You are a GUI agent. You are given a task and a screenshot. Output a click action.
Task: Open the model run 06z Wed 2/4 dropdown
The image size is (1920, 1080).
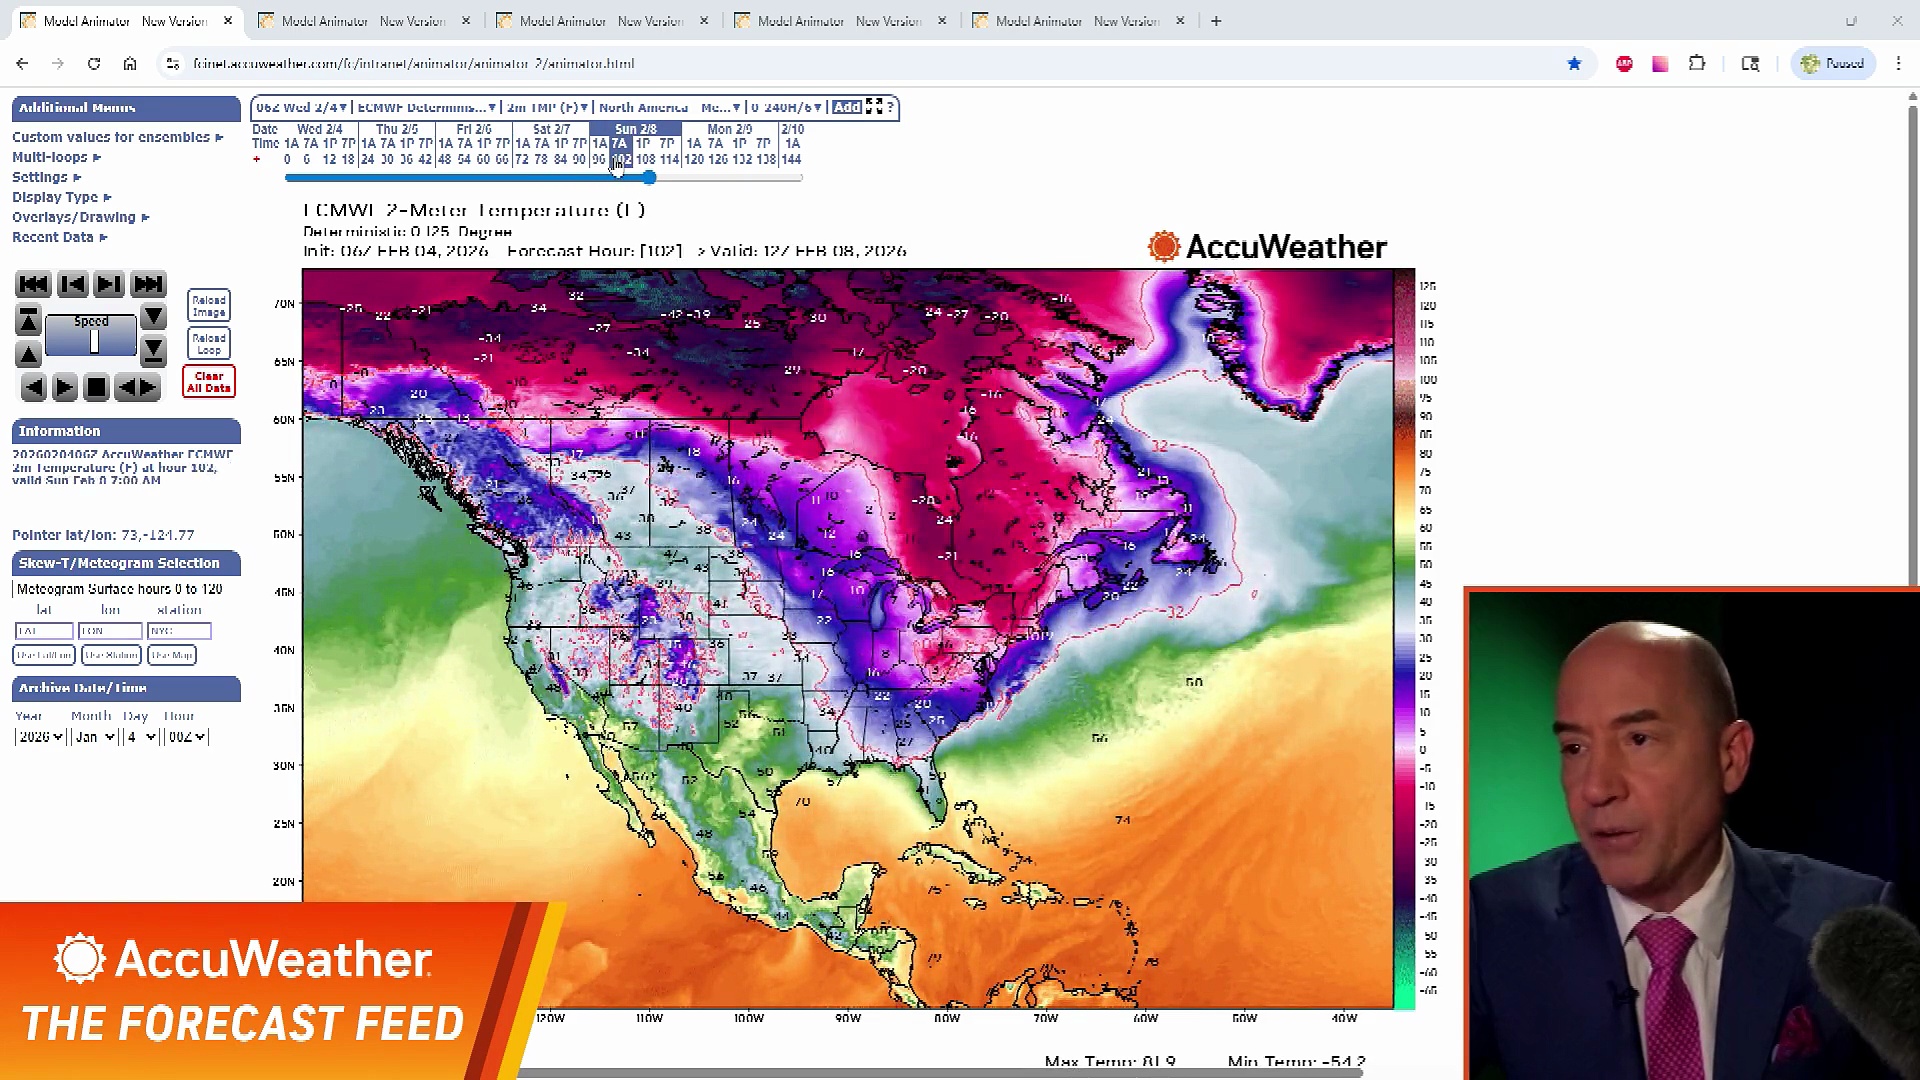point(301,107)
